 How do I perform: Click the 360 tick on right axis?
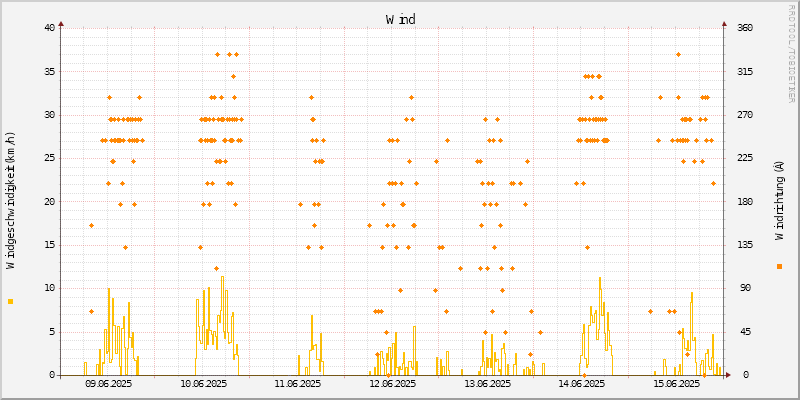click(x=745, y=28)
